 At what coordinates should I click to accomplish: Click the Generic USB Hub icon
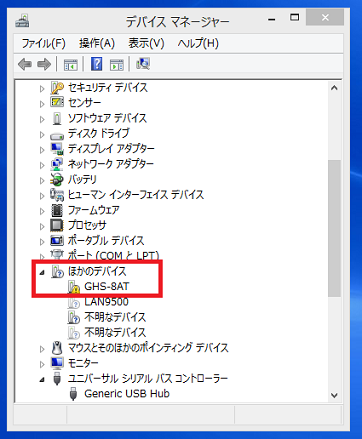pyautogui.click(x=73, y=394)
